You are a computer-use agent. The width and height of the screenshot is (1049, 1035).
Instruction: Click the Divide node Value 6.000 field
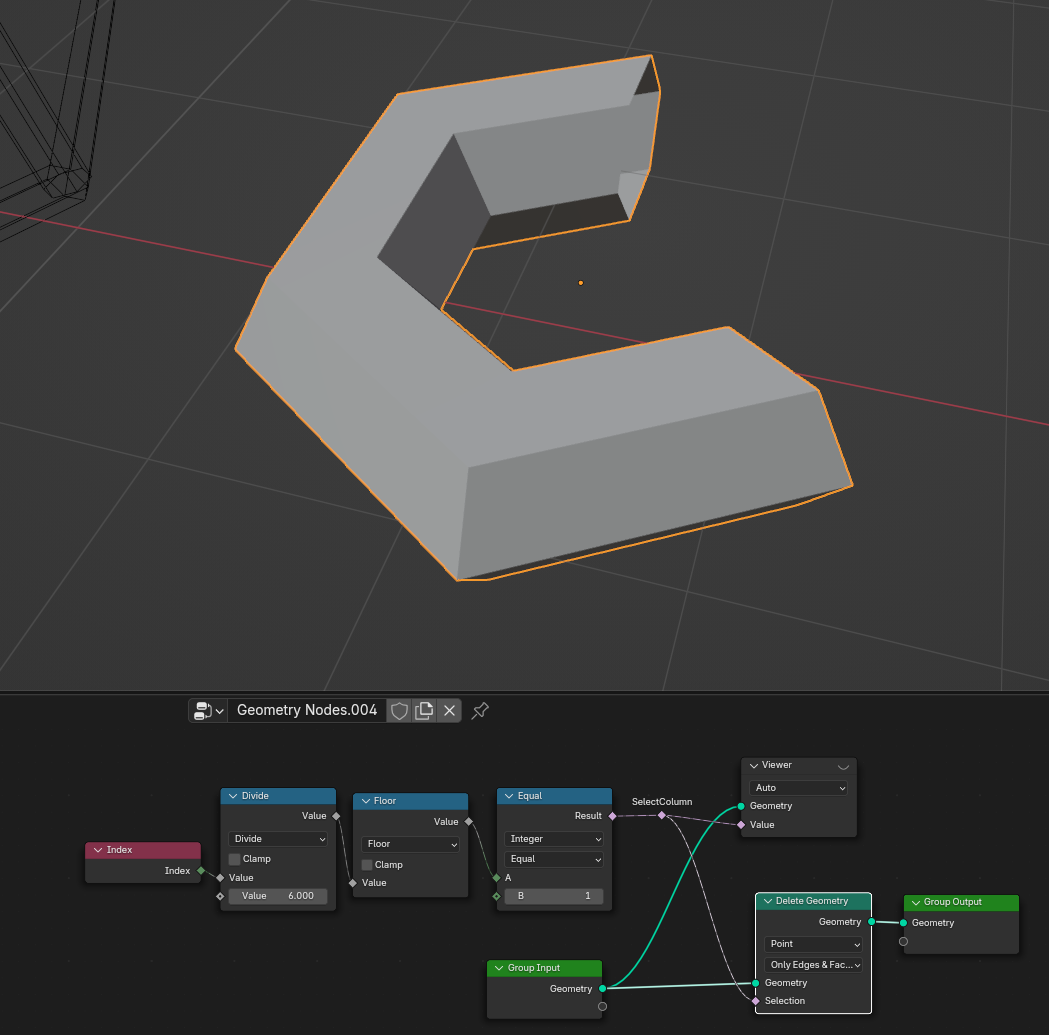pyautogui.click(x=278, y=896)
